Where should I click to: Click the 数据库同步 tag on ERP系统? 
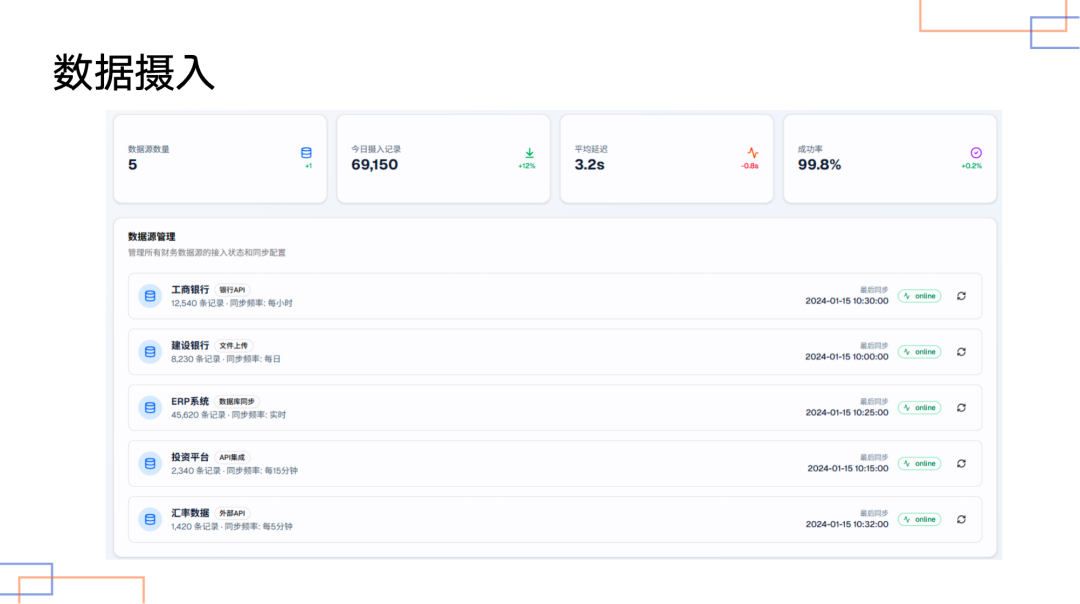pos(237,402)
